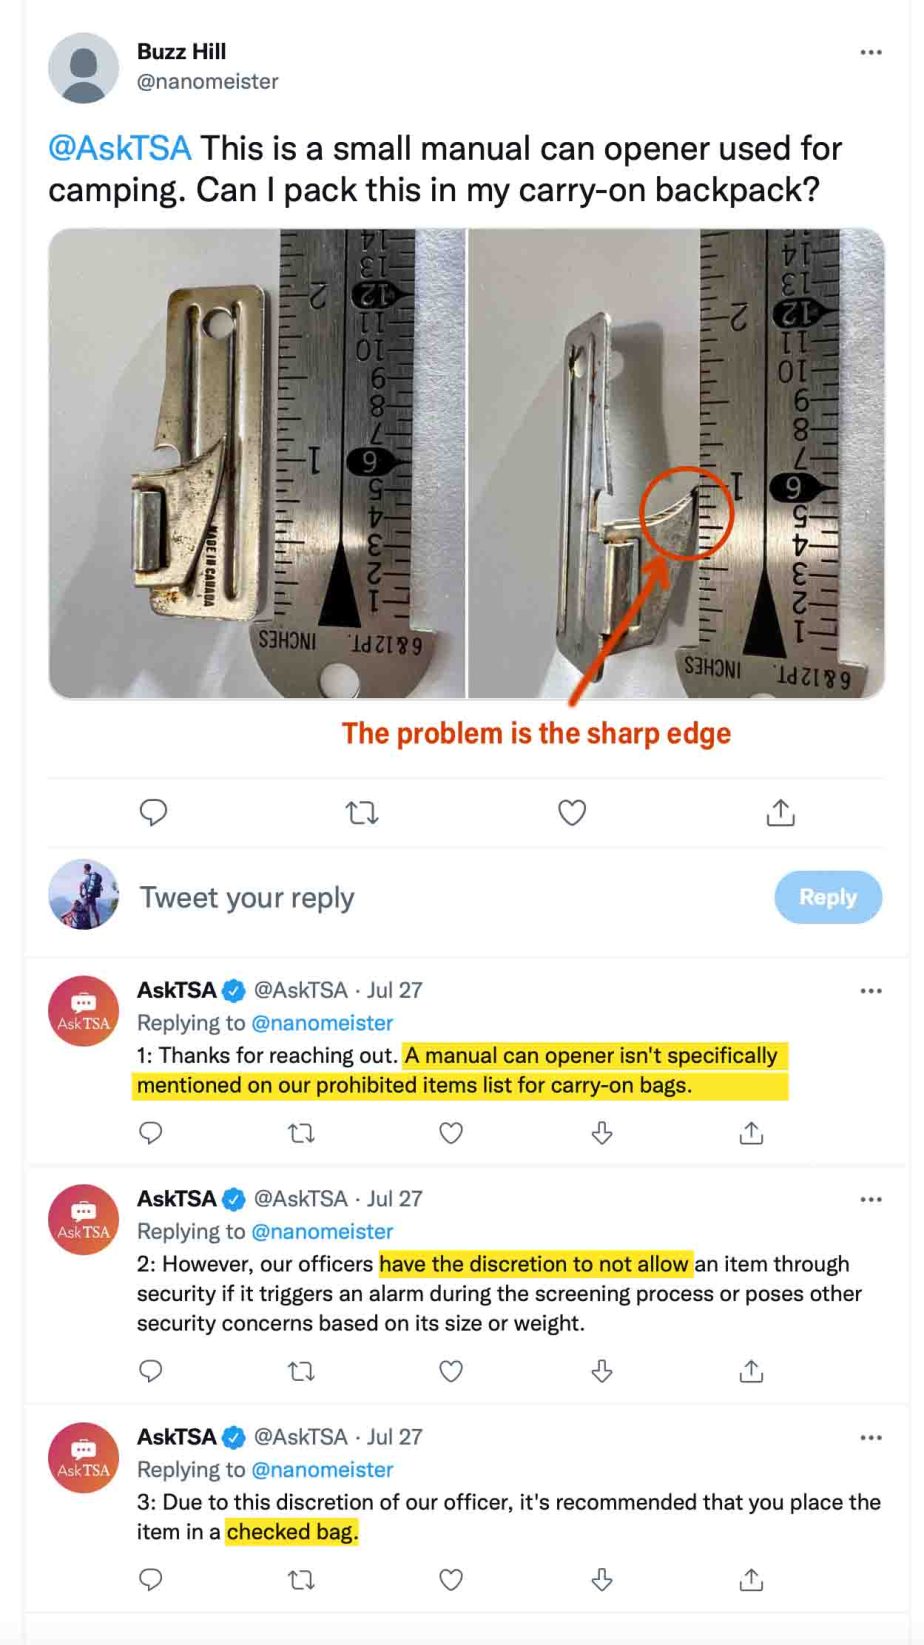
Task: Share the third AskTSA reply
Action: [x=751, y=1580]
